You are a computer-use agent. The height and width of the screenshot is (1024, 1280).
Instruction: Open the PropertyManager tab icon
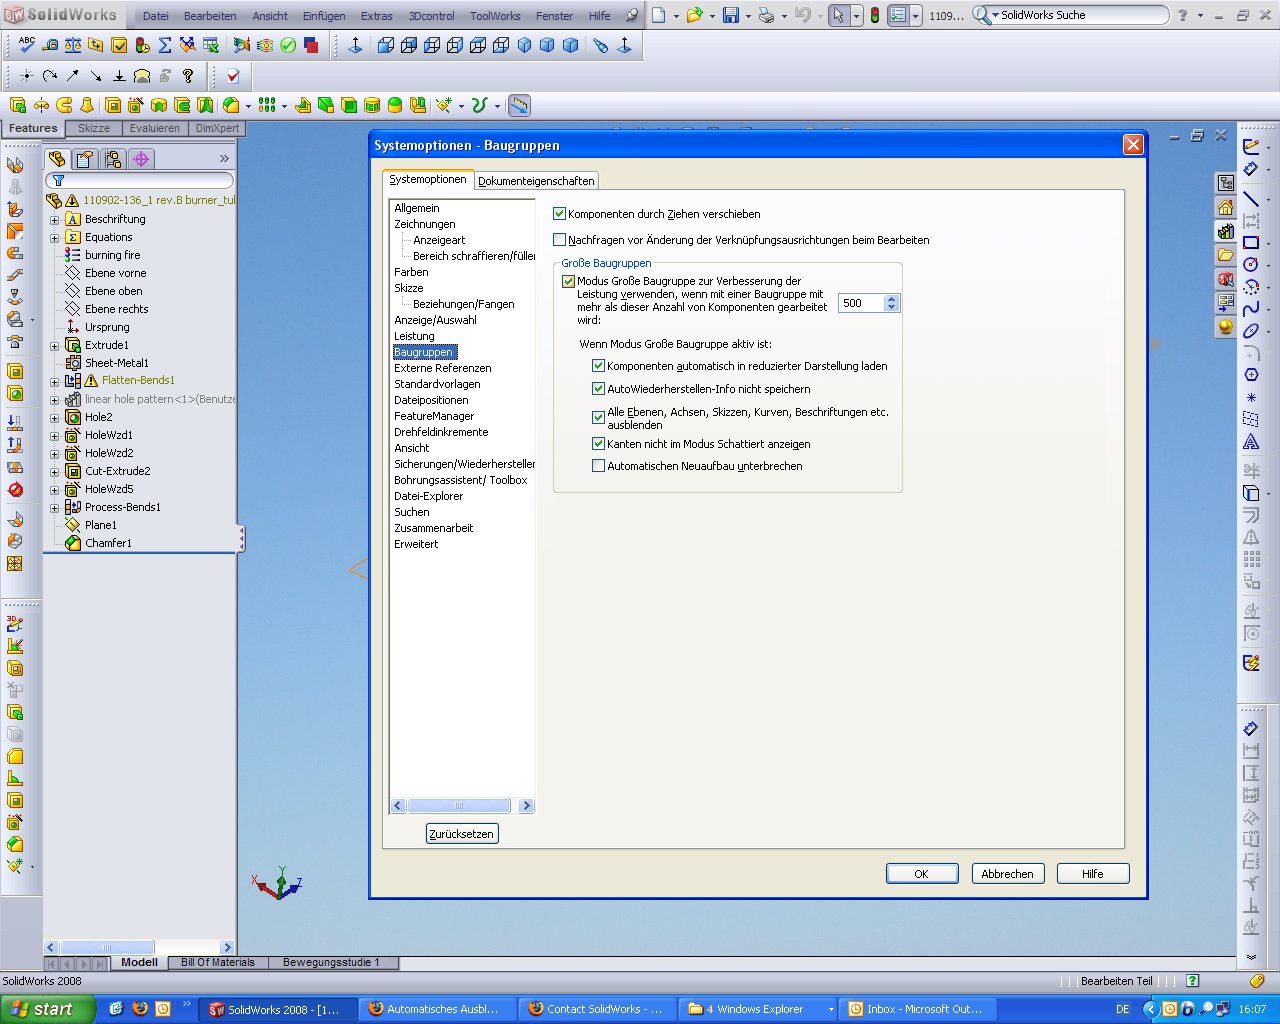(x=85, y=158)
